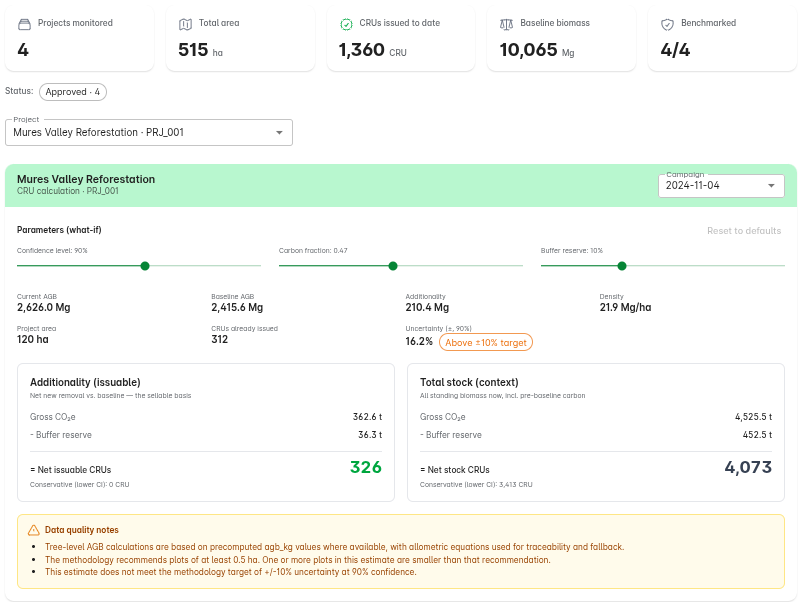This screenshot has width=812, height=602.
Task: Click the Project area value 120 ha
Action: 33,339
